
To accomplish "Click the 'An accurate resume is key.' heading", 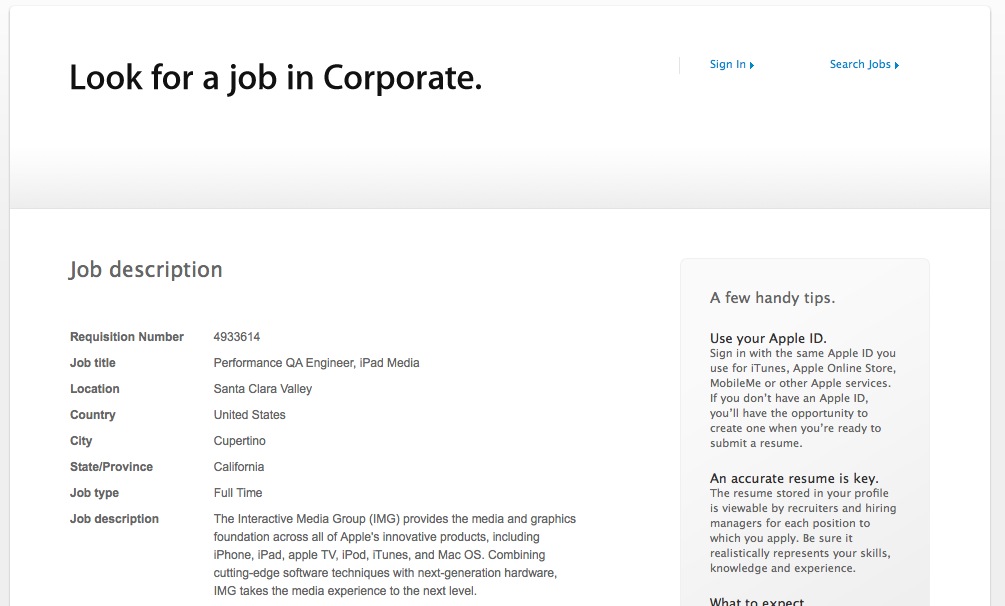I will click(794, 478).
